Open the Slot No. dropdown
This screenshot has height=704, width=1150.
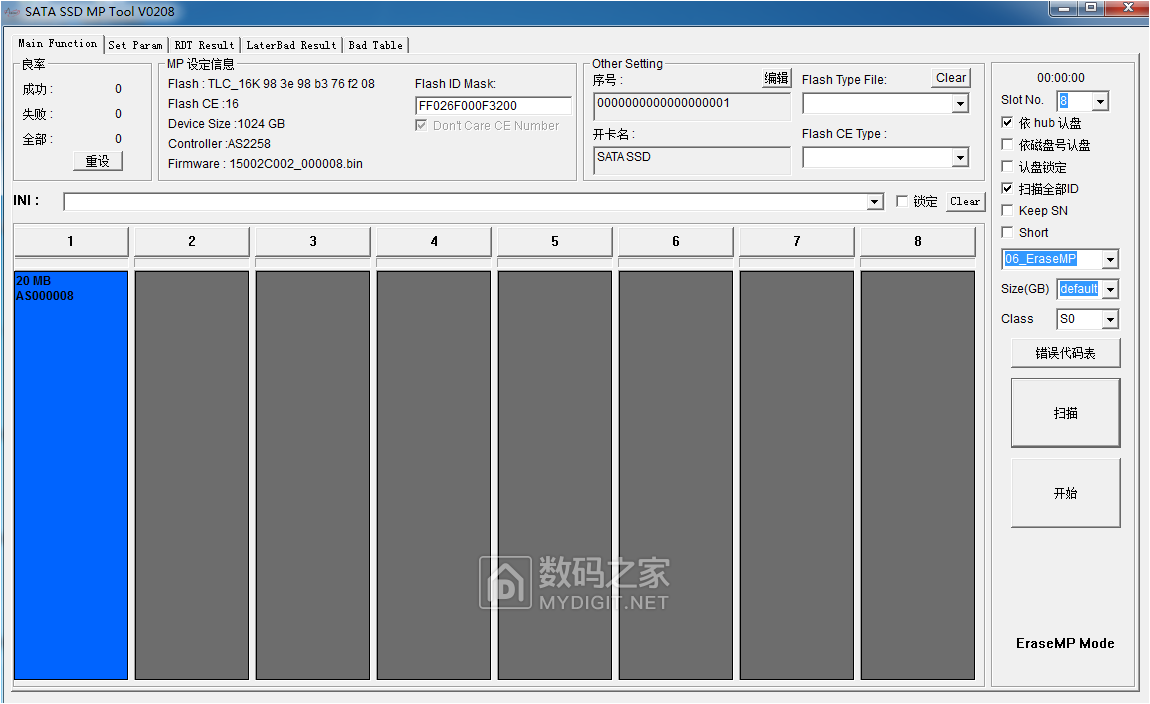pyautogui.click(x=1100, y=101)
